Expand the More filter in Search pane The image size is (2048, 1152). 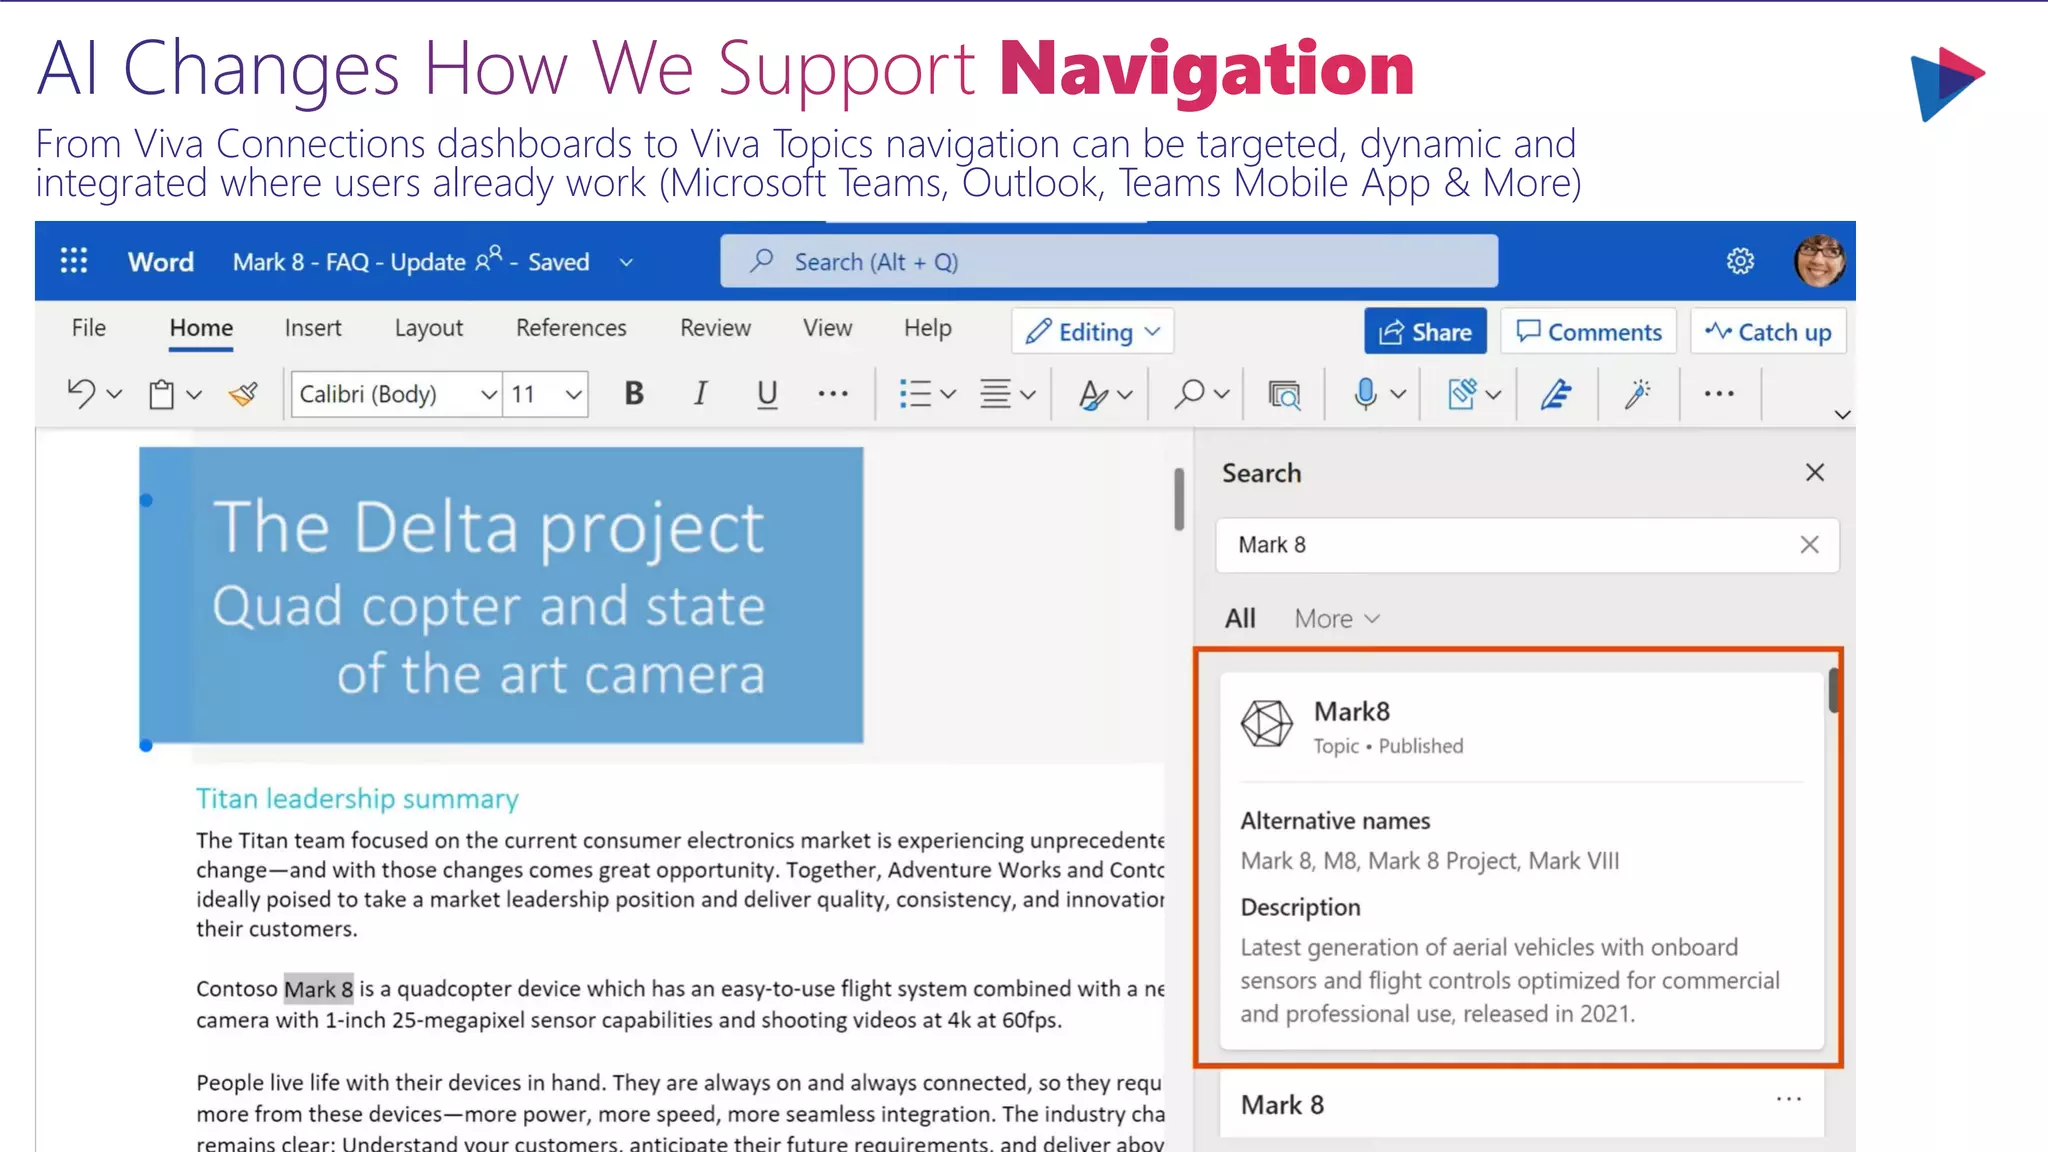pos(1337,619)
